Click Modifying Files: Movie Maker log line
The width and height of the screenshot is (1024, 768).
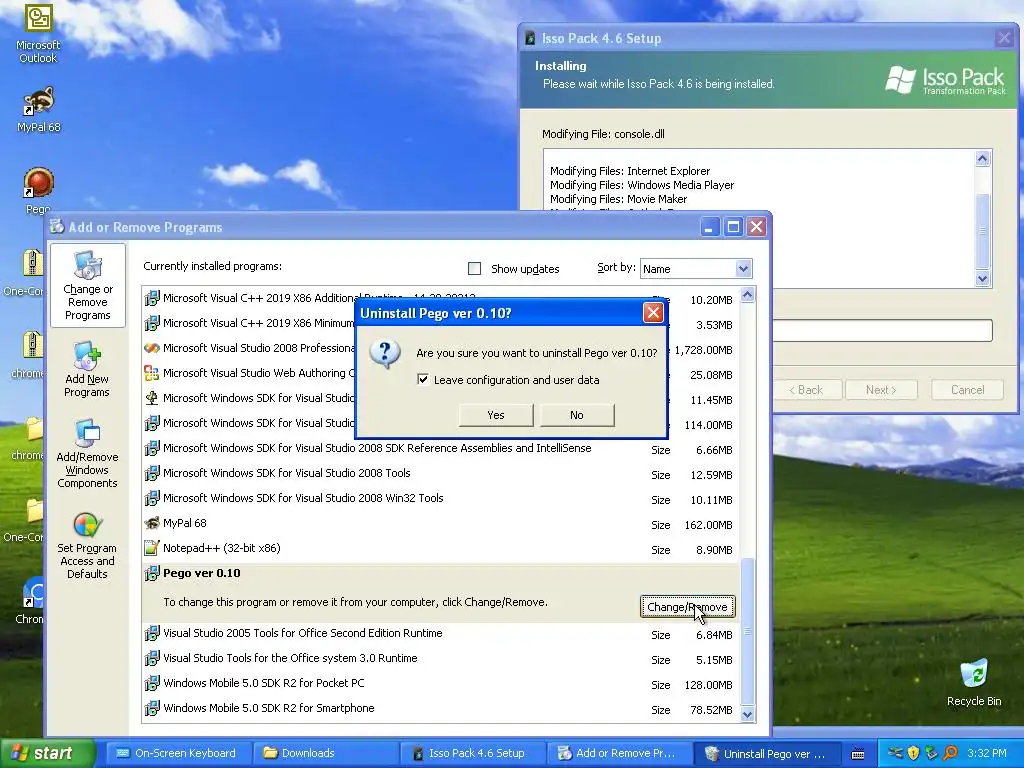pyautogui.click(x=618, y=199)
